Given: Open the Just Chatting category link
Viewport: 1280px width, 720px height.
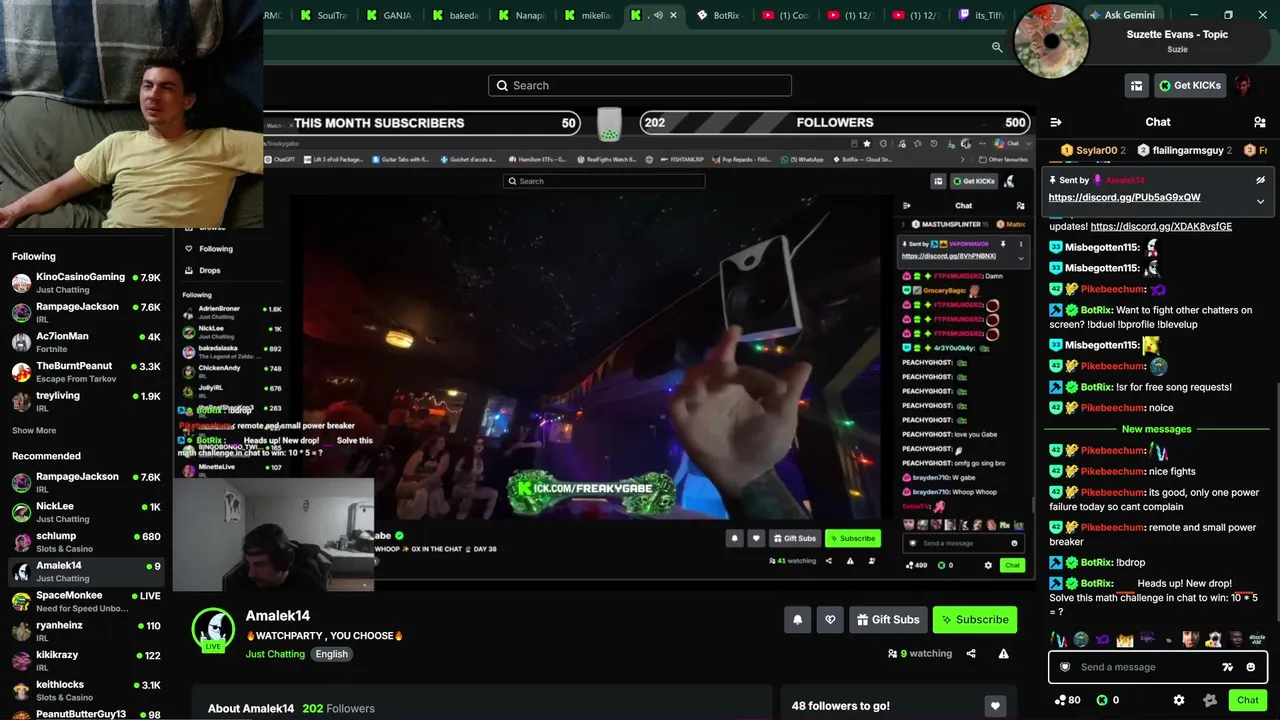Looking at the screenshot, I should (x=275, y=654).
